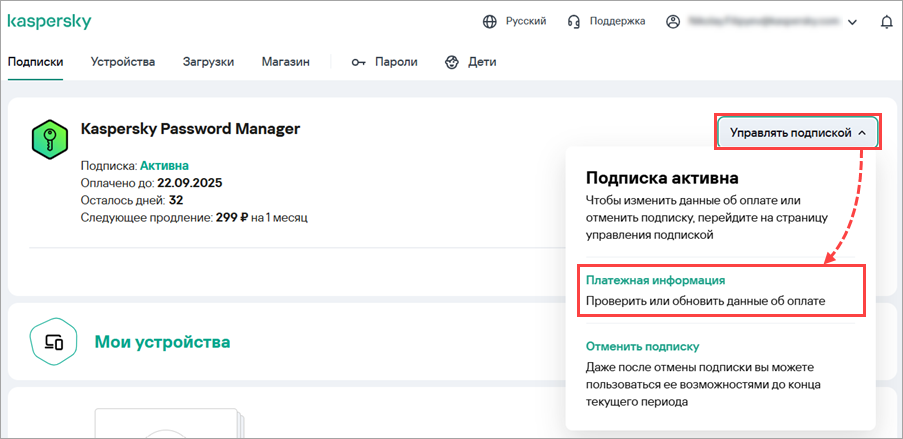The width and height of the screenshot is (903, 439).
Task: Click the globe language icon
Action: point(490,22)
